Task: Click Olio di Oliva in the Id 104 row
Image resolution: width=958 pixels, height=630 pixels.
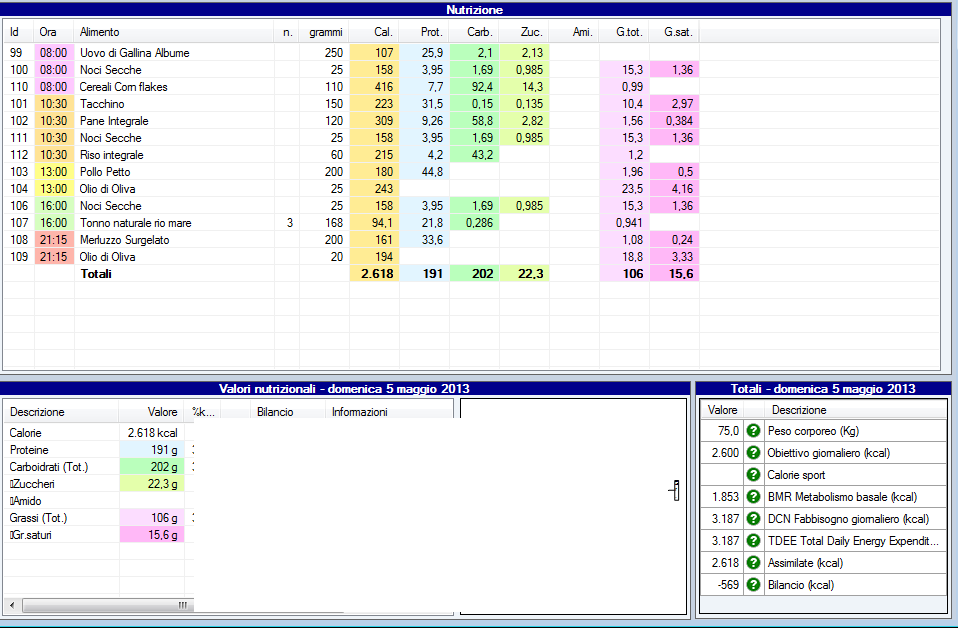Action: click(x=108, y=189)
